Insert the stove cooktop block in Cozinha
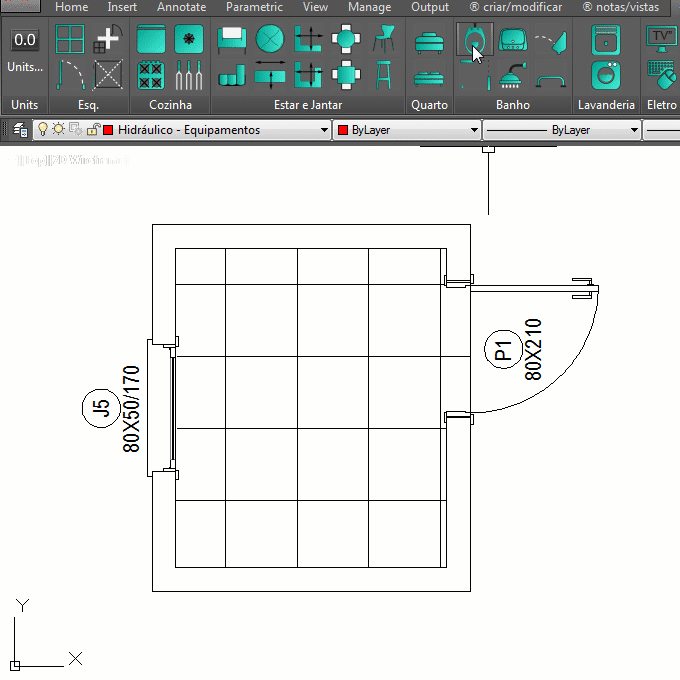Viewport: 680px width, 680px height. click(x=151, y=75)
